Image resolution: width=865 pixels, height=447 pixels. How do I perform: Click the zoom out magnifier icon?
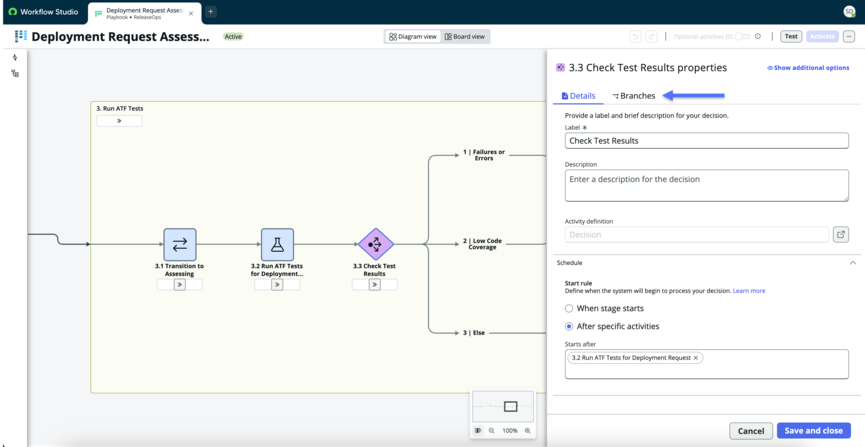click(492, 430)
